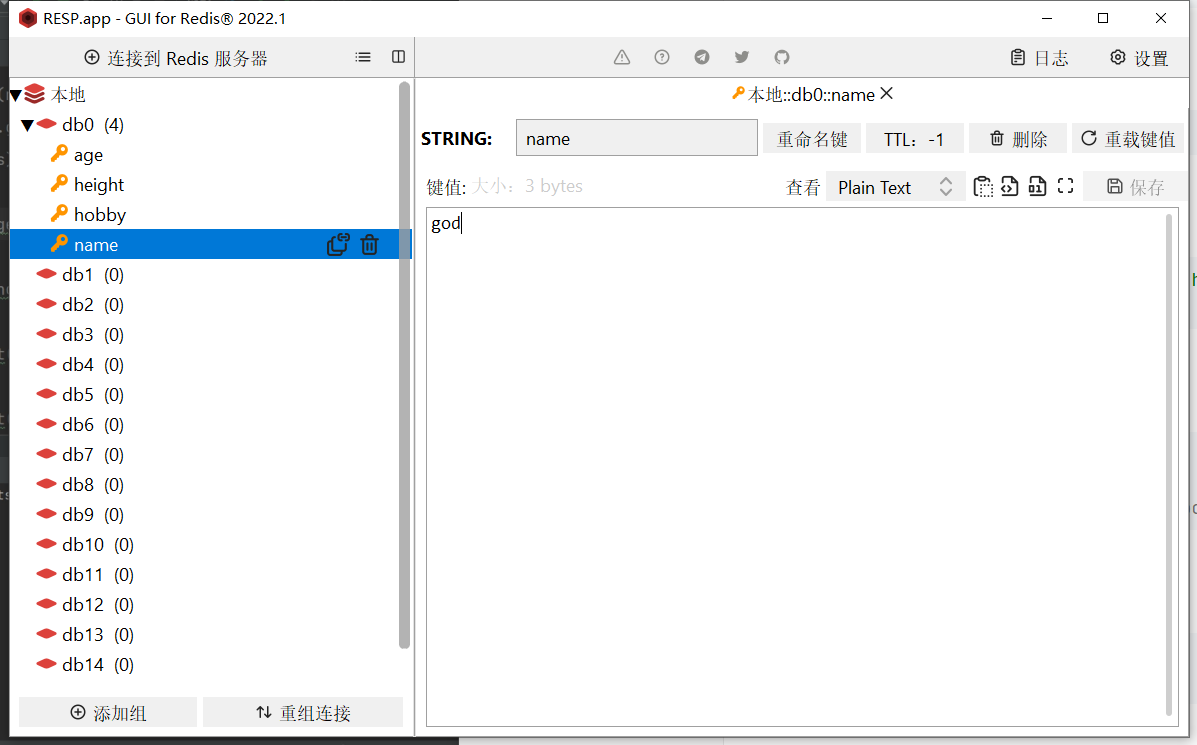
Task: Open the connection list menu icon
Action: [363, 57]
